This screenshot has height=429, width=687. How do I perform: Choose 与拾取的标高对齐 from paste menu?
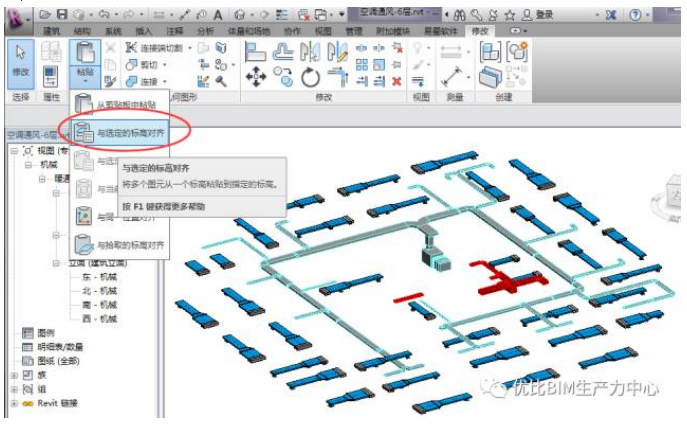(131, 244)
